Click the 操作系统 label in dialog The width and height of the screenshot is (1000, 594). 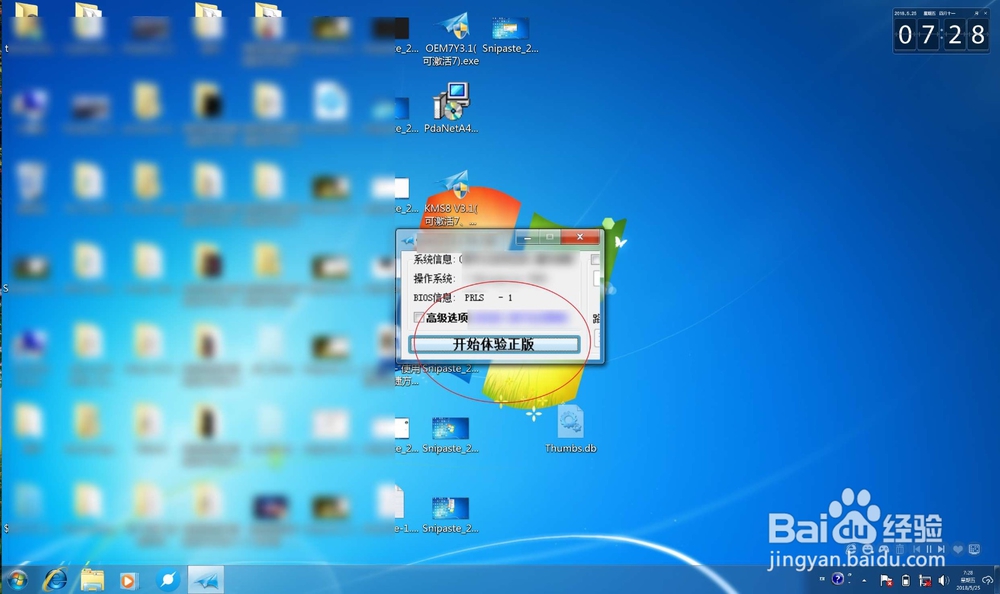click(434, 278)
